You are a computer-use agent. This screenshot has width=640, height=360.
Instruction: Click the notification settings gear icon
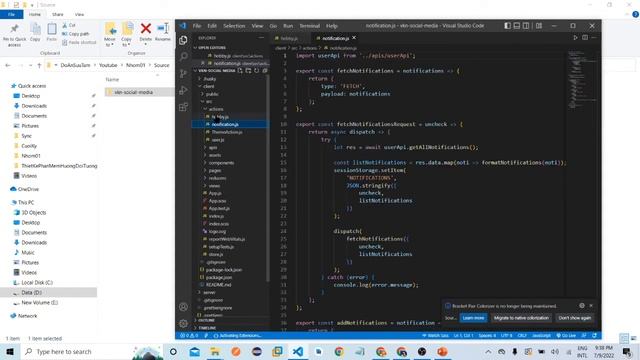pyautogui.click(x=582, y=305)
